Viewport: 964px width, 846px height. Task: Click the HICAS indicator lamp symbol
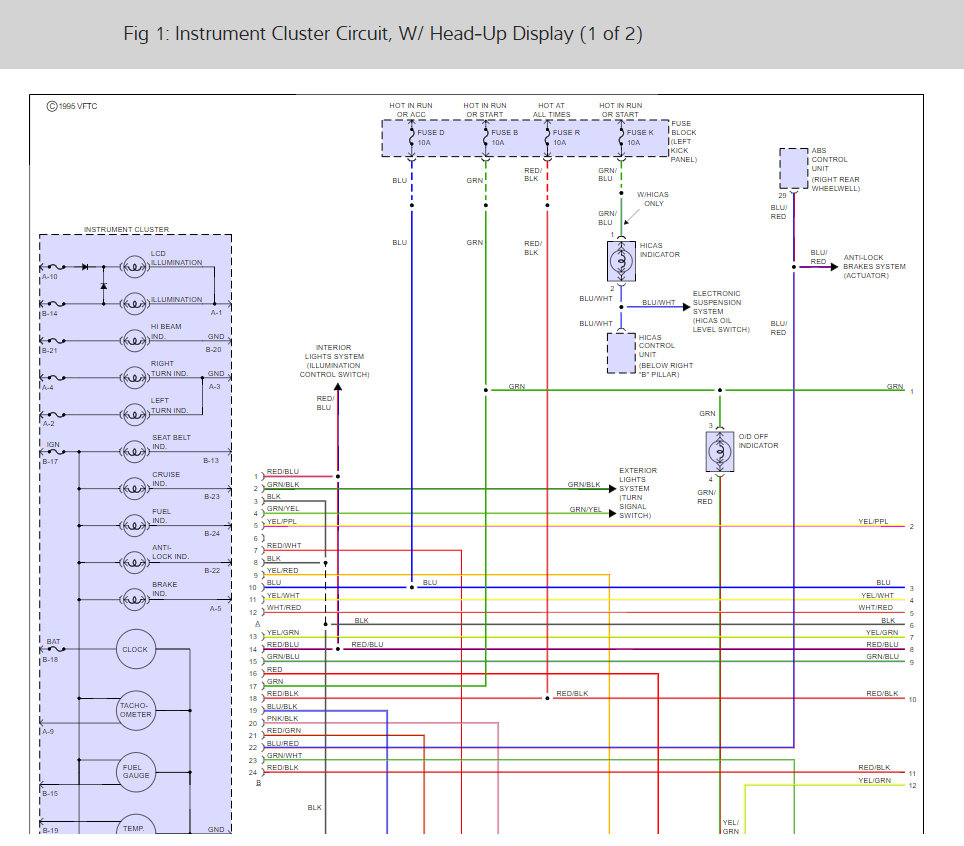(x=620, y=260)
